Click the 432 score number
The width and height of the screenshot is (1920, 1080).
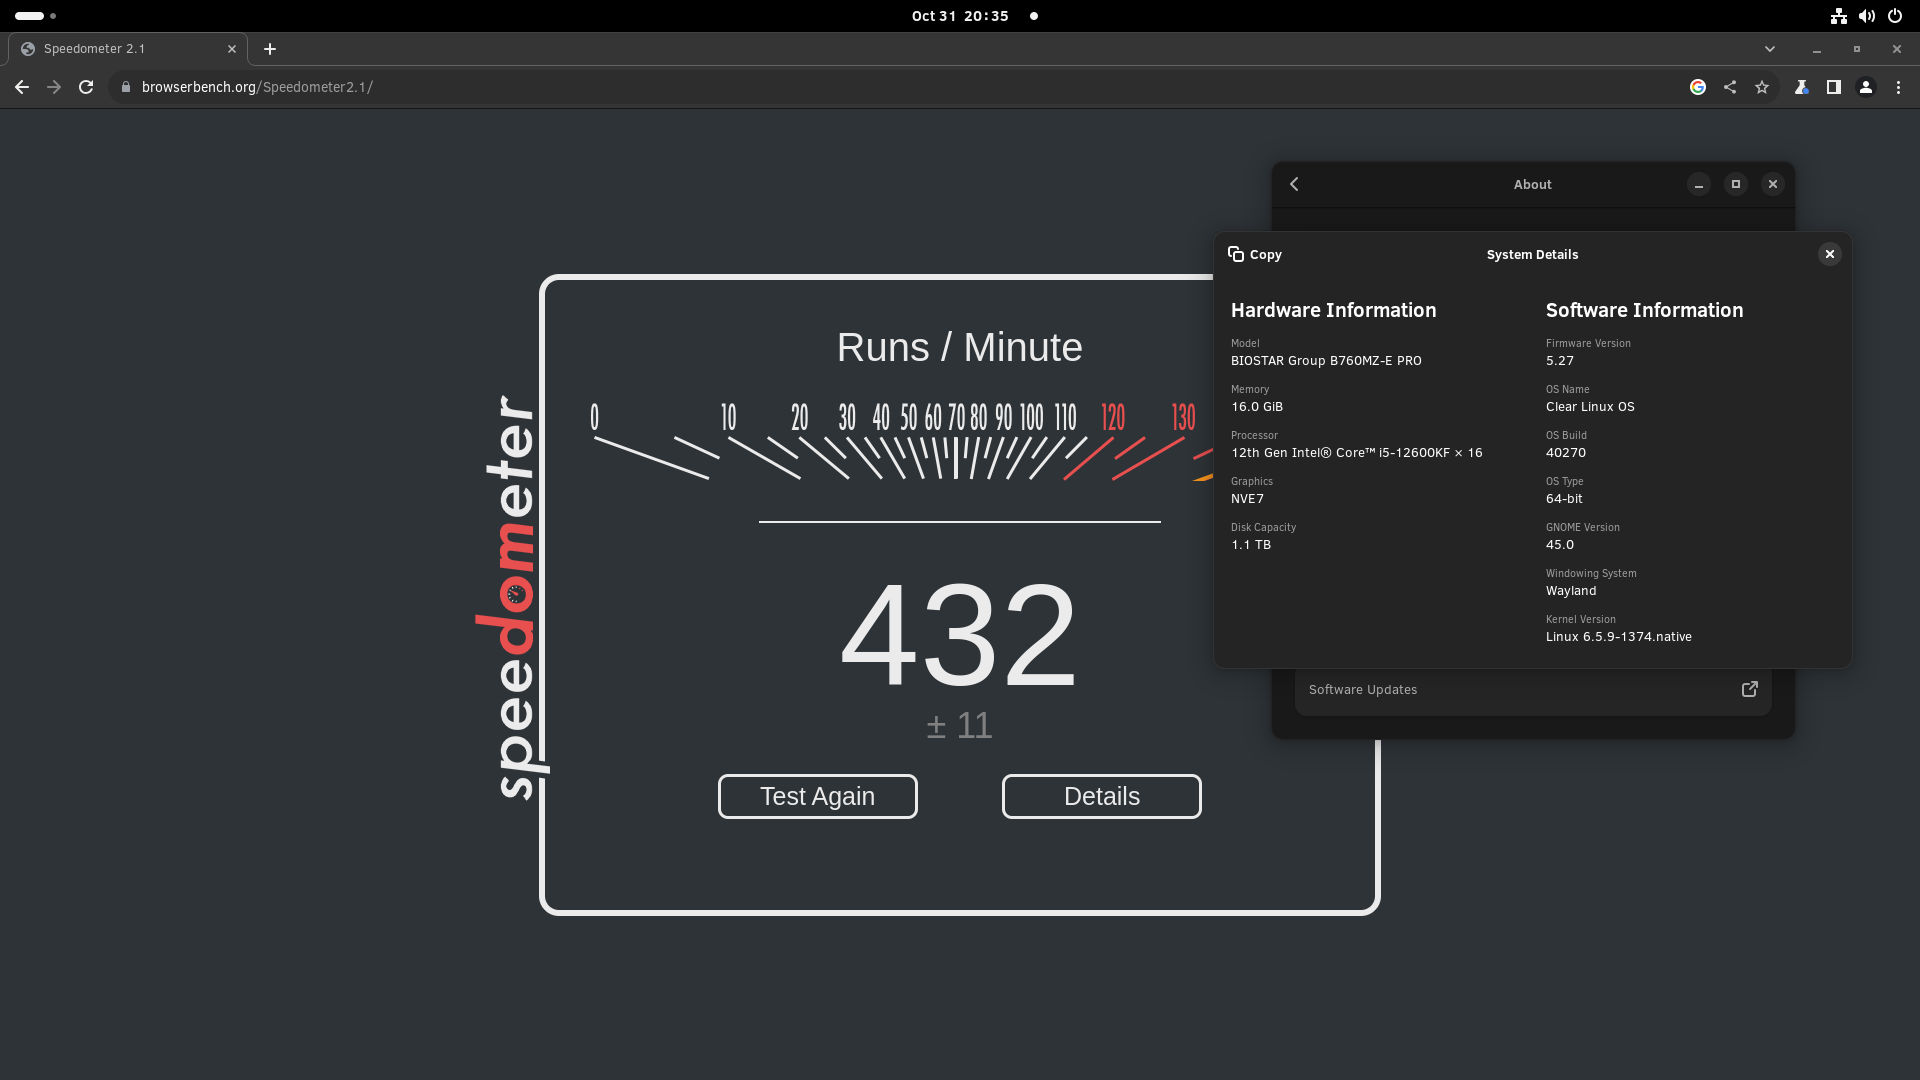[x=959, y=636]
